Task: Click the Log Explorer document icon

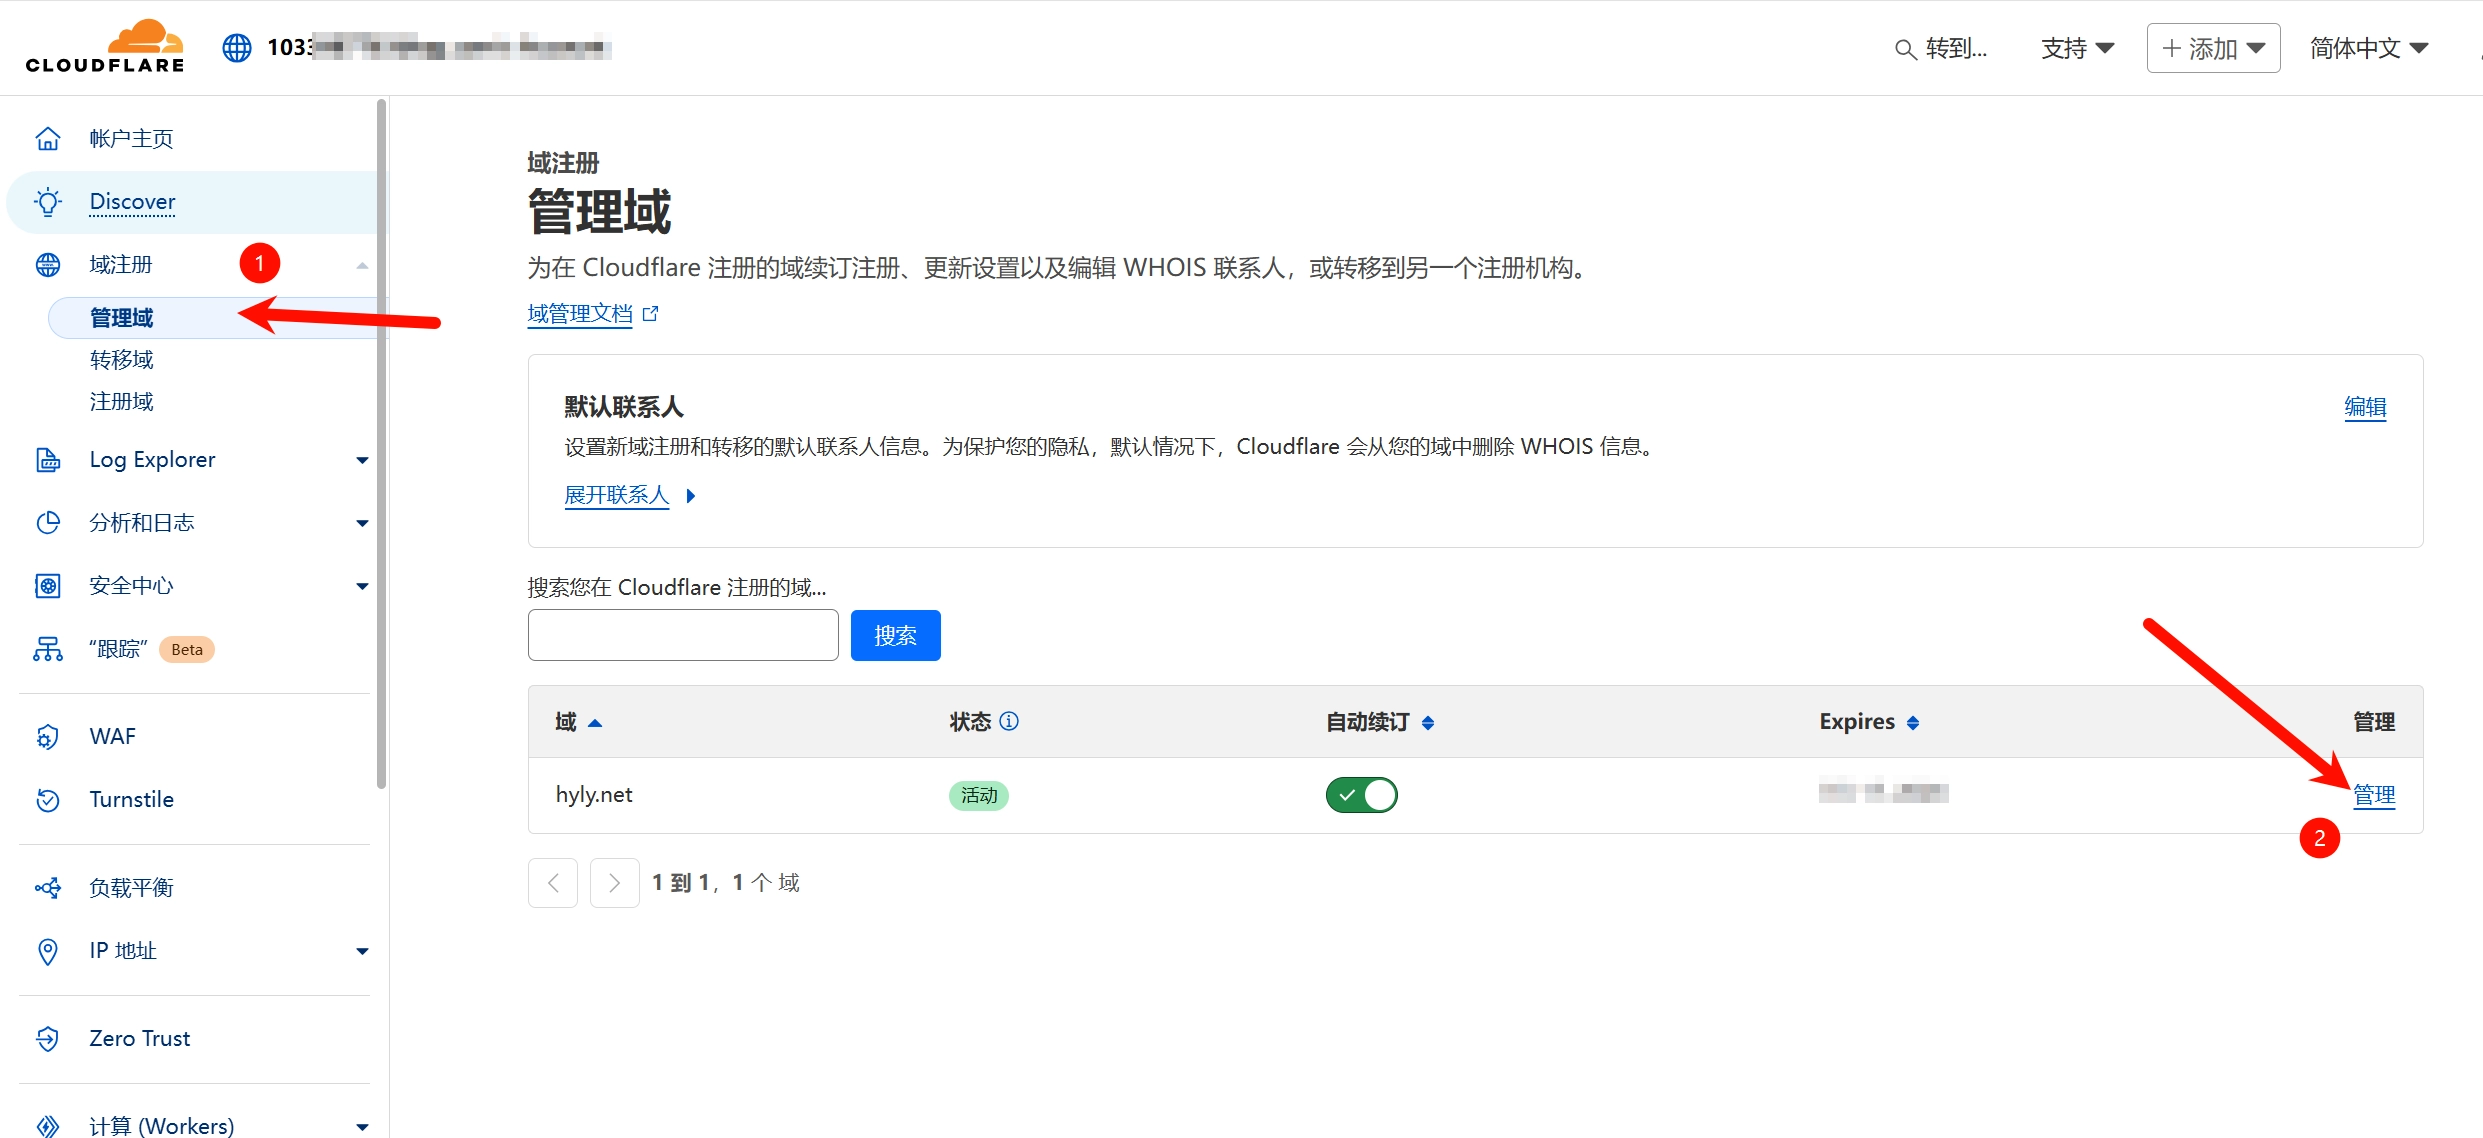Action: pyautogui.click(x=48, y=460)
